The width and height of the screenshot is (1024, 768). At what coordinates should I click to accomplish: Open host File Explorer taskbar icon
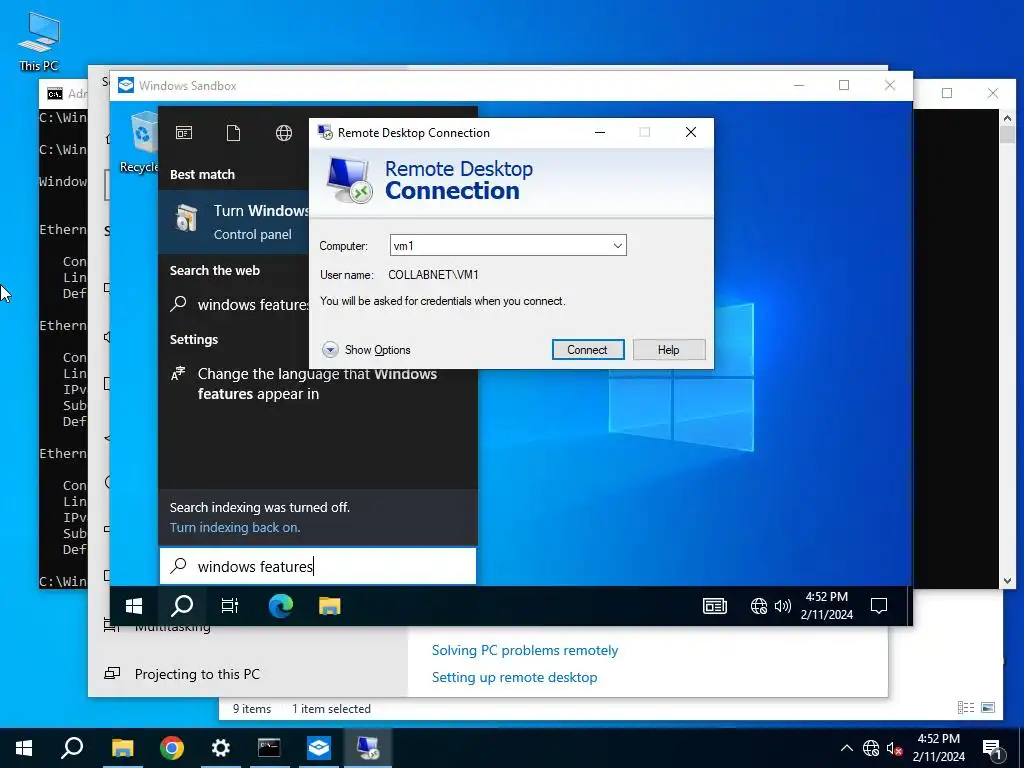pyautogui.click(x=122, y=748)
